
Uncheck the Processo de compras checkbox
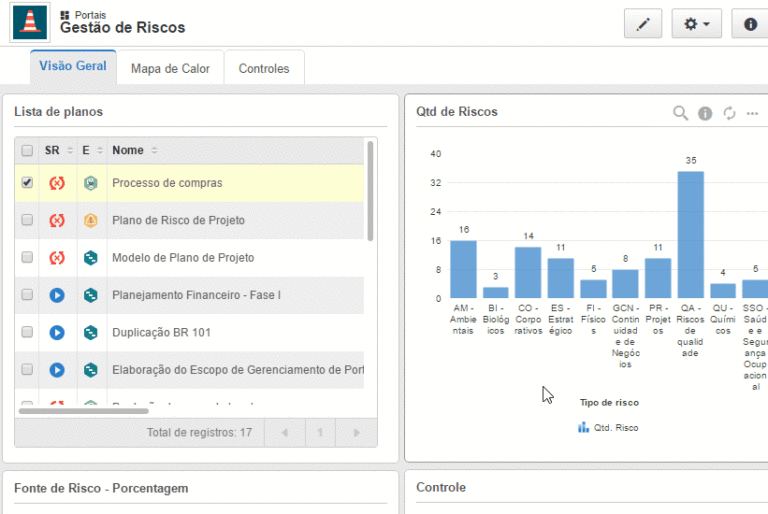coord(27,183)
